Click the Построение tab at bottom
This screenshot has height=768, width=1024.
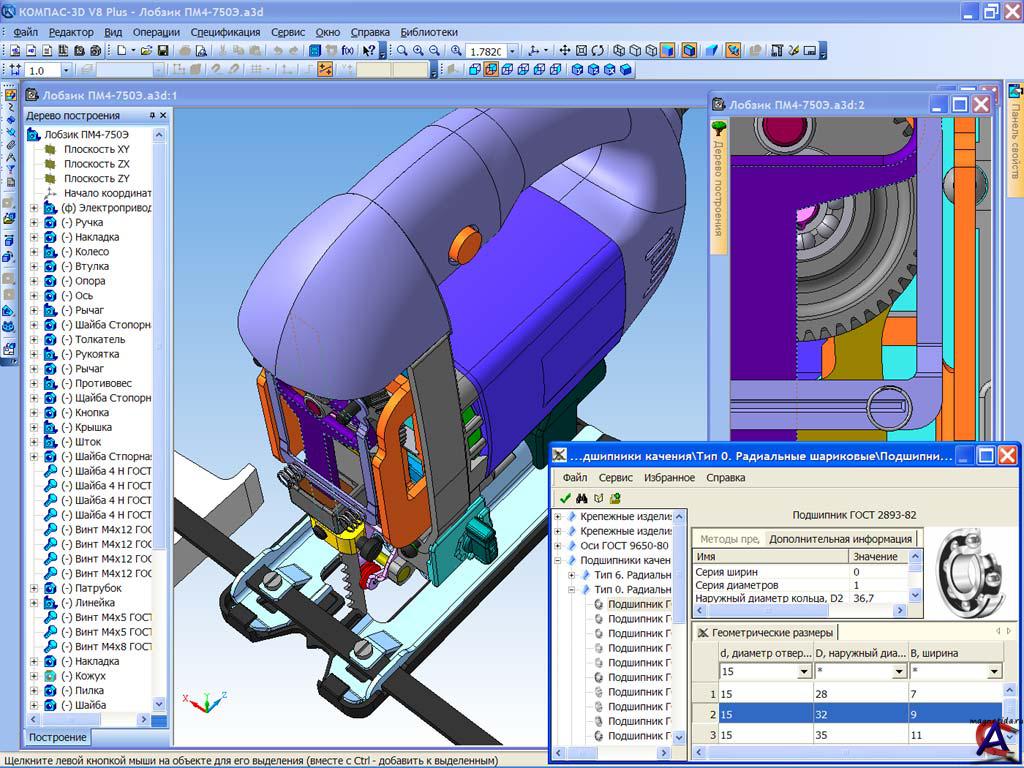tap(56, 738)
